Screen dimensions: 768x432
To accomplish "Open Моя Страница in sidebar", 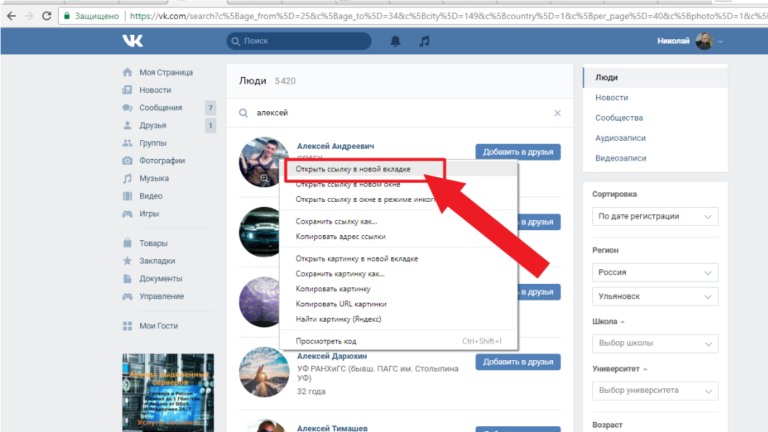I will (x=166, y=72).
